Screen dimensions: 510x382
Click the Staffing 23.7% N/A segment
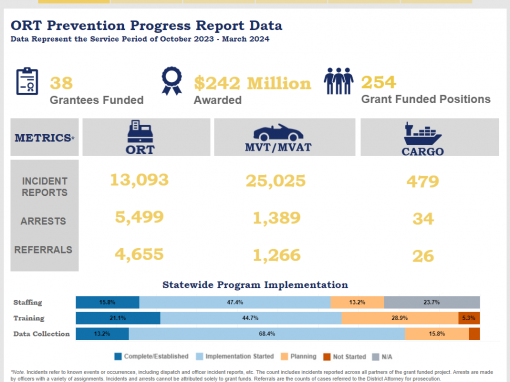pyautogui.click(x=432, y=302)
